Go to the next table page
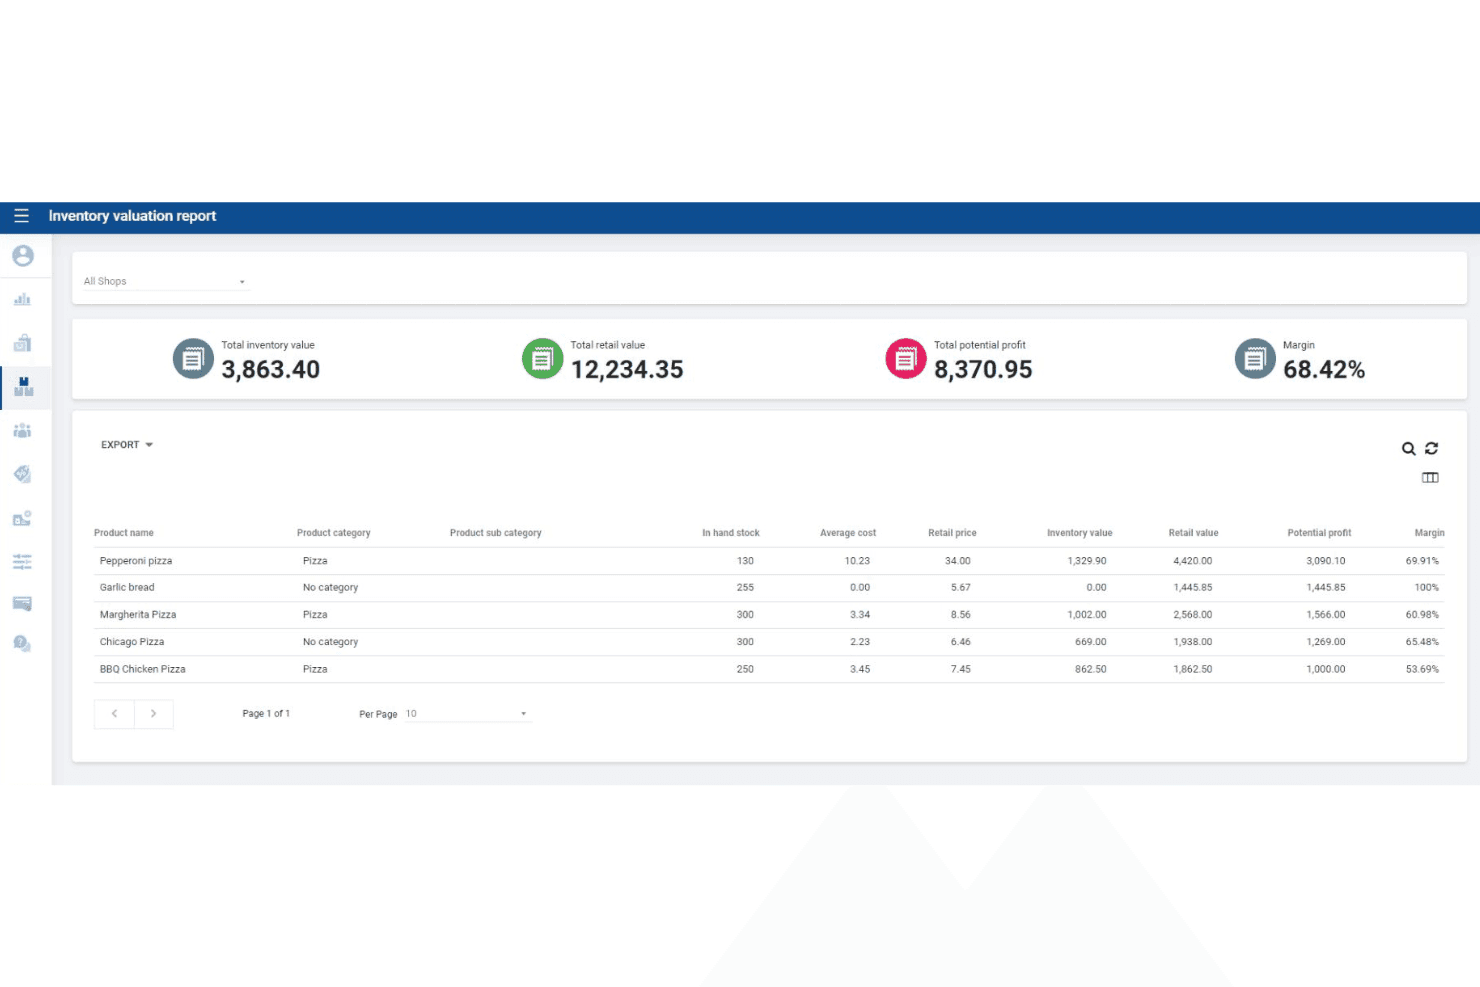This screenshot has height=987, width=1480. click(153, 714)
